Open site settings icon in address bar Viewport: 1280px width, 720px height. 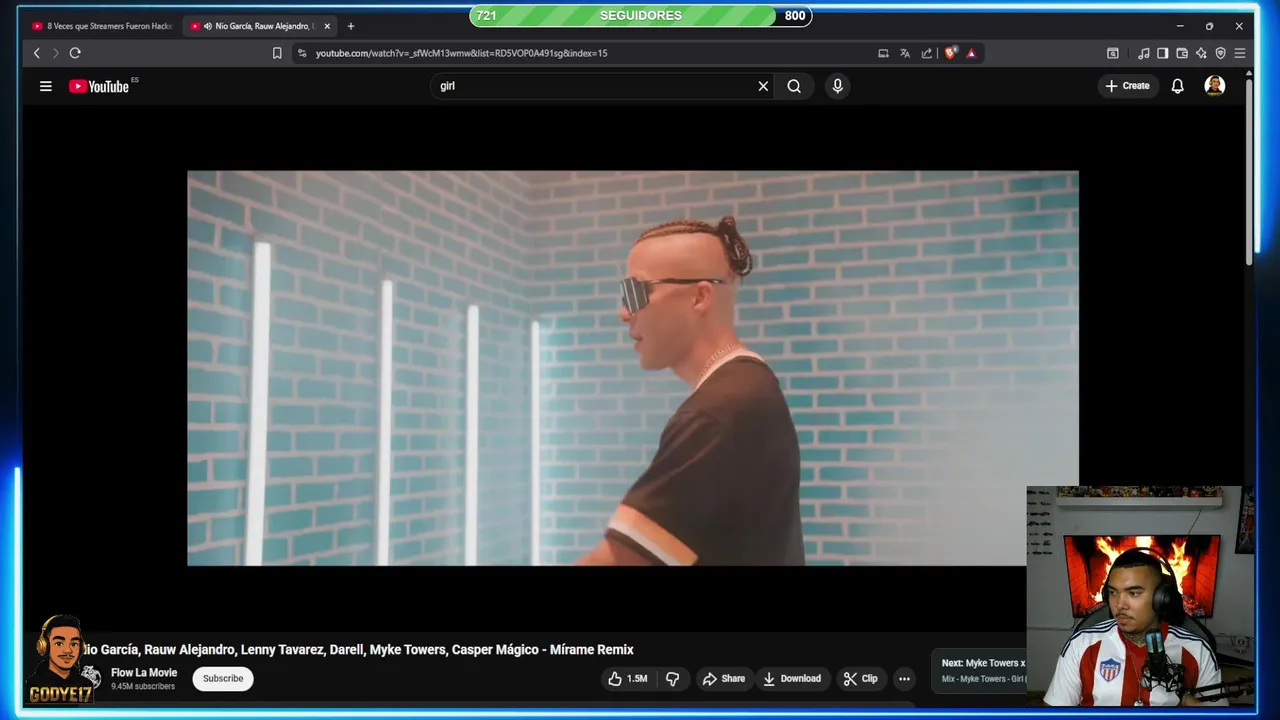coord(302,53)
